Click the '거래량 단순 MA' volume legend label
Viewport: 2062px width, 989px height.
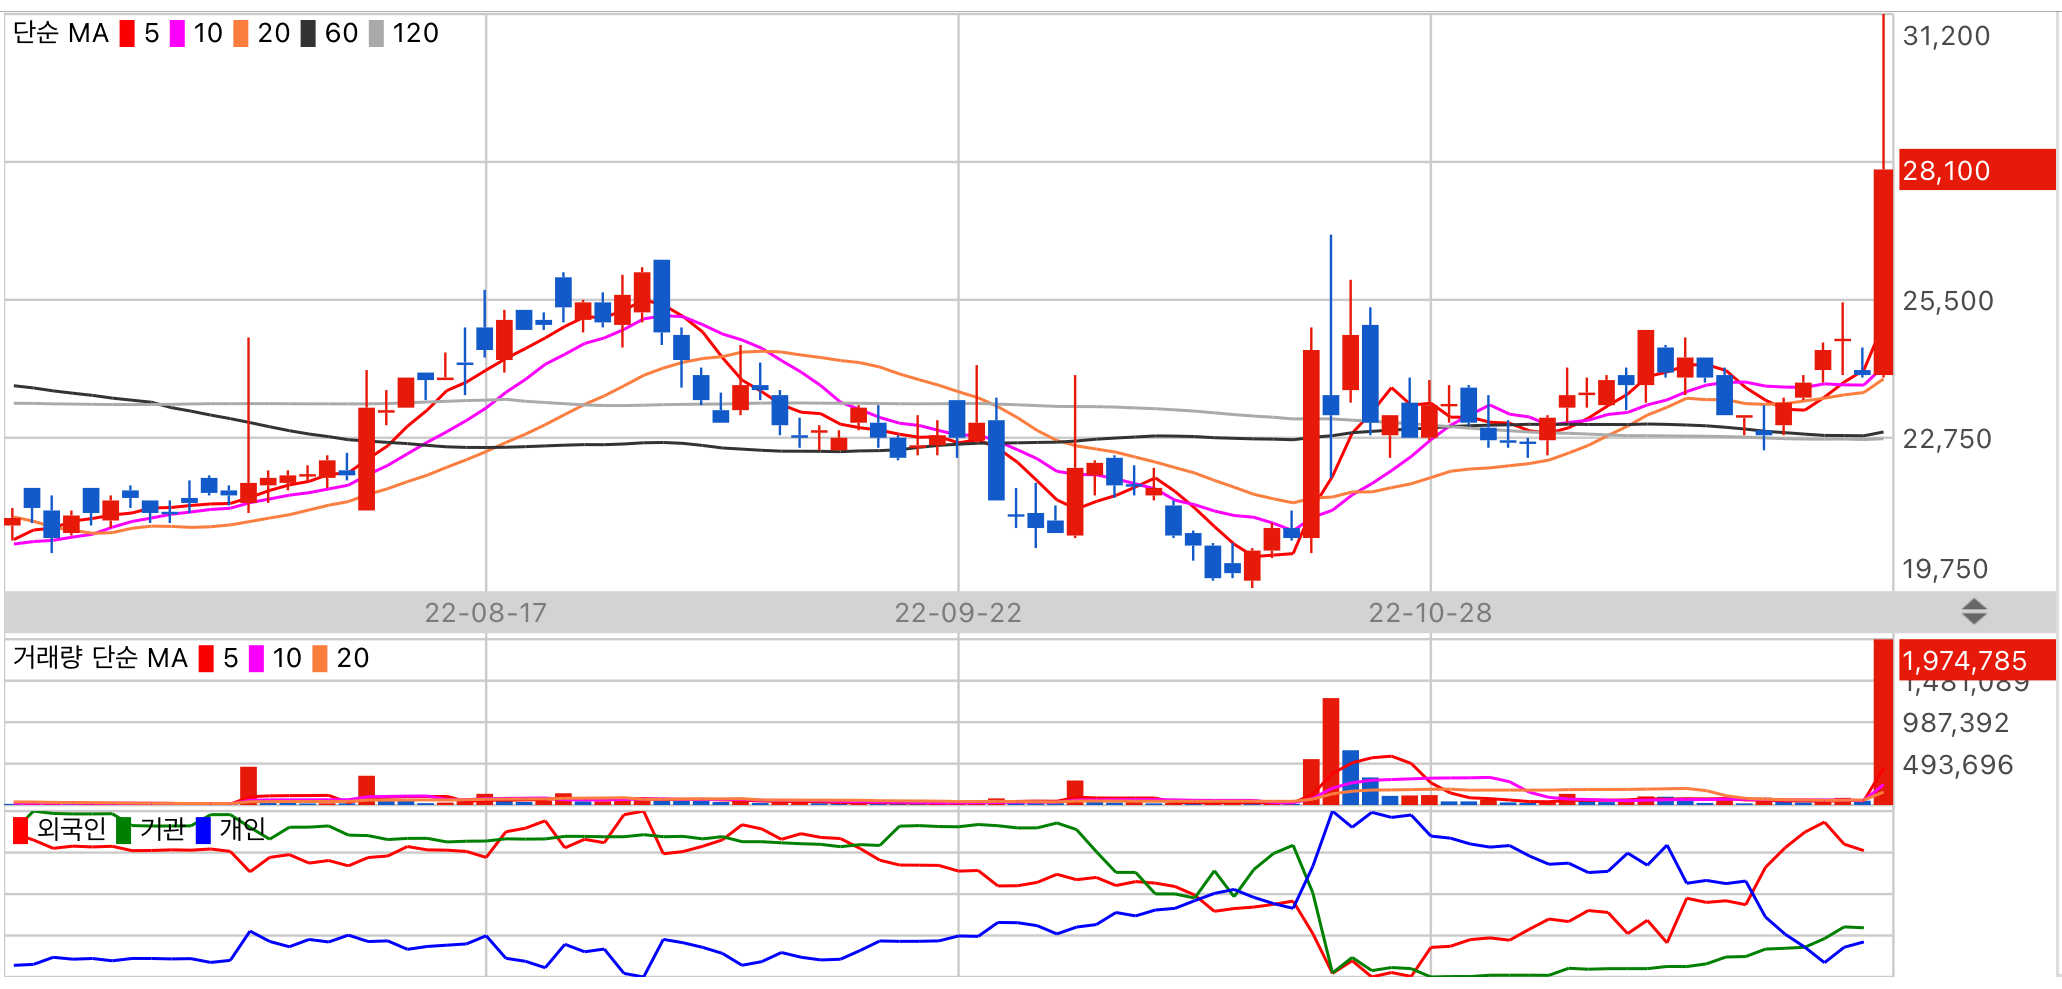click(100, 658)
